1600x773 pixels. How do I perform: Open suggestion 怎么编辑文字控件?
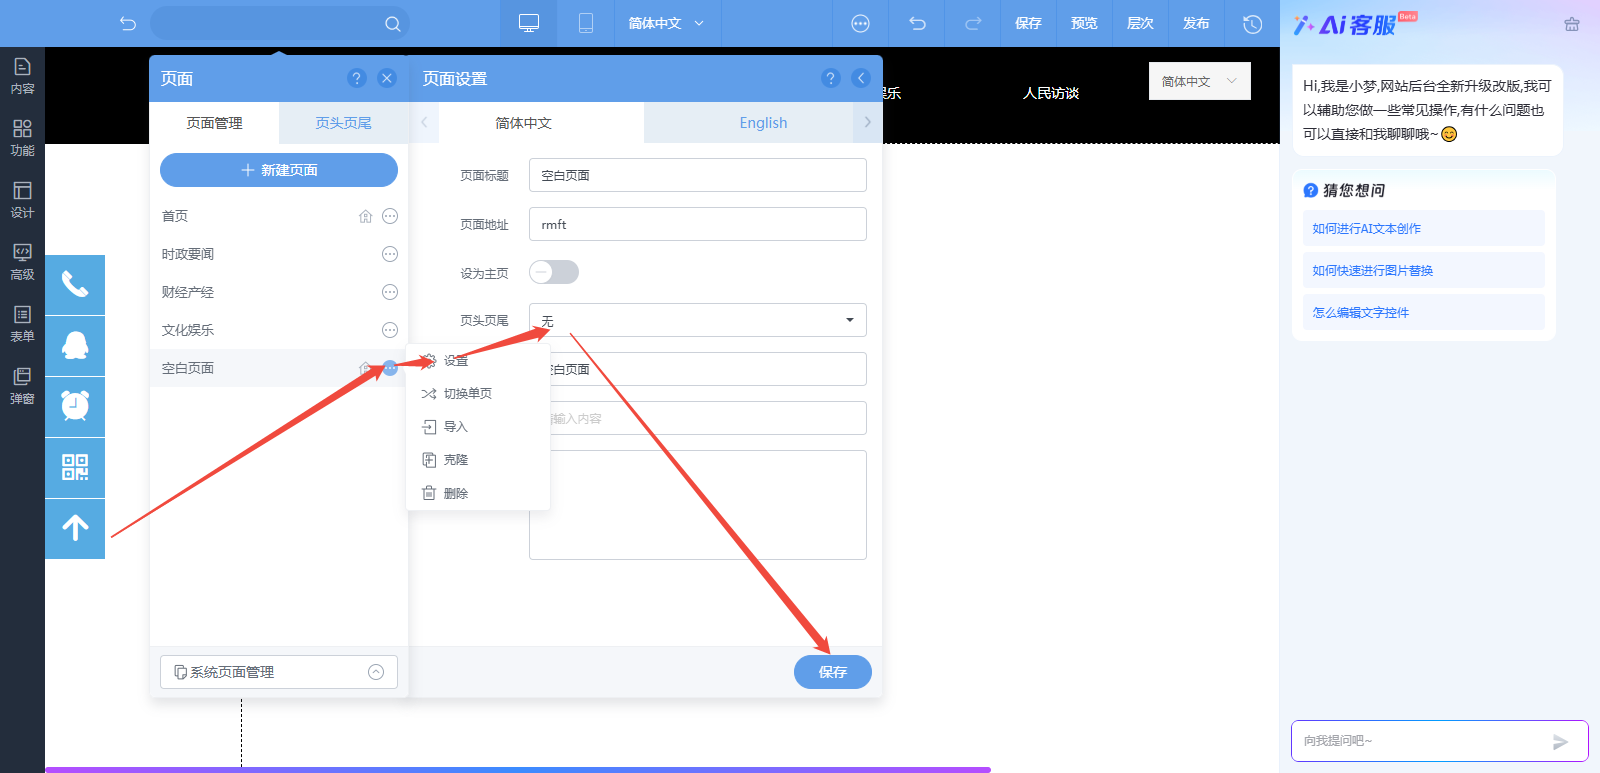(1424, 312)
